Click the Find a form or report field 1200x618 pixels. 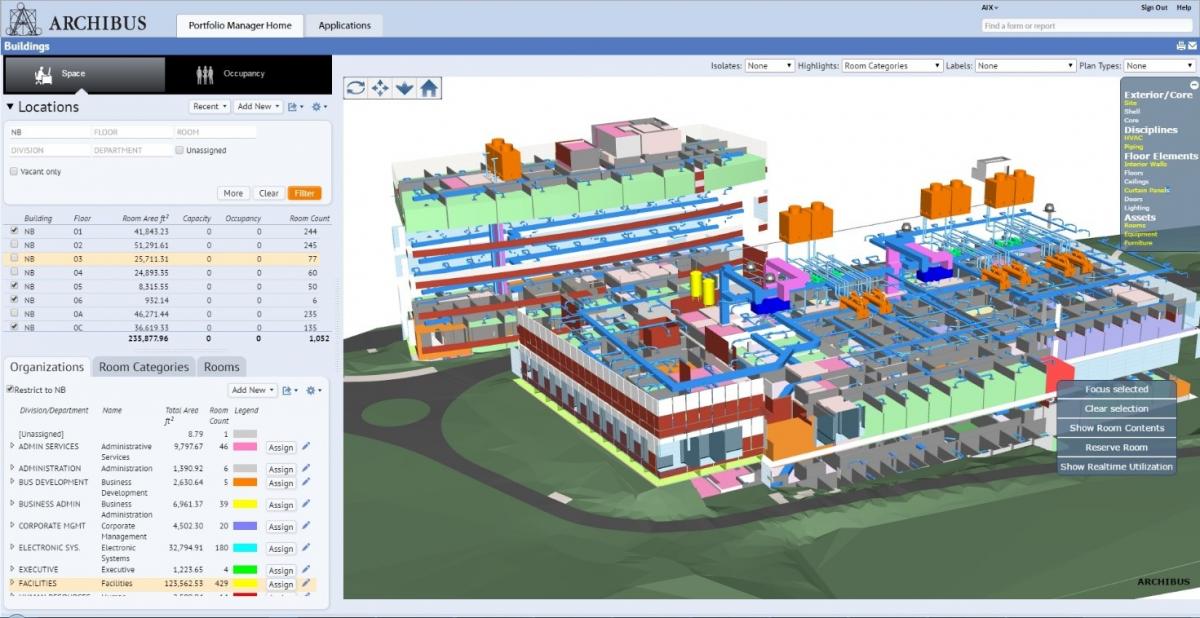coord(1086,26)
